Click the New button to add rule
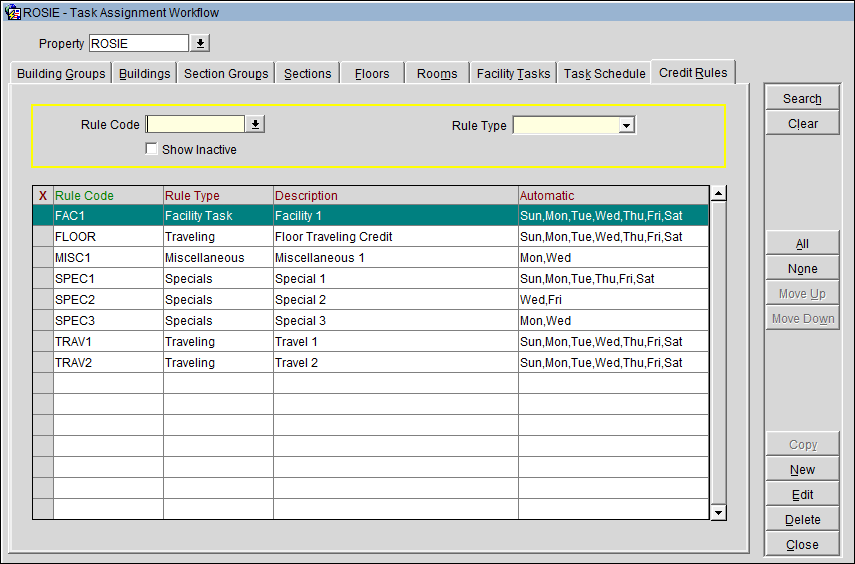Image resolution: width=855 pixels, height=564 pixels. 802,470
